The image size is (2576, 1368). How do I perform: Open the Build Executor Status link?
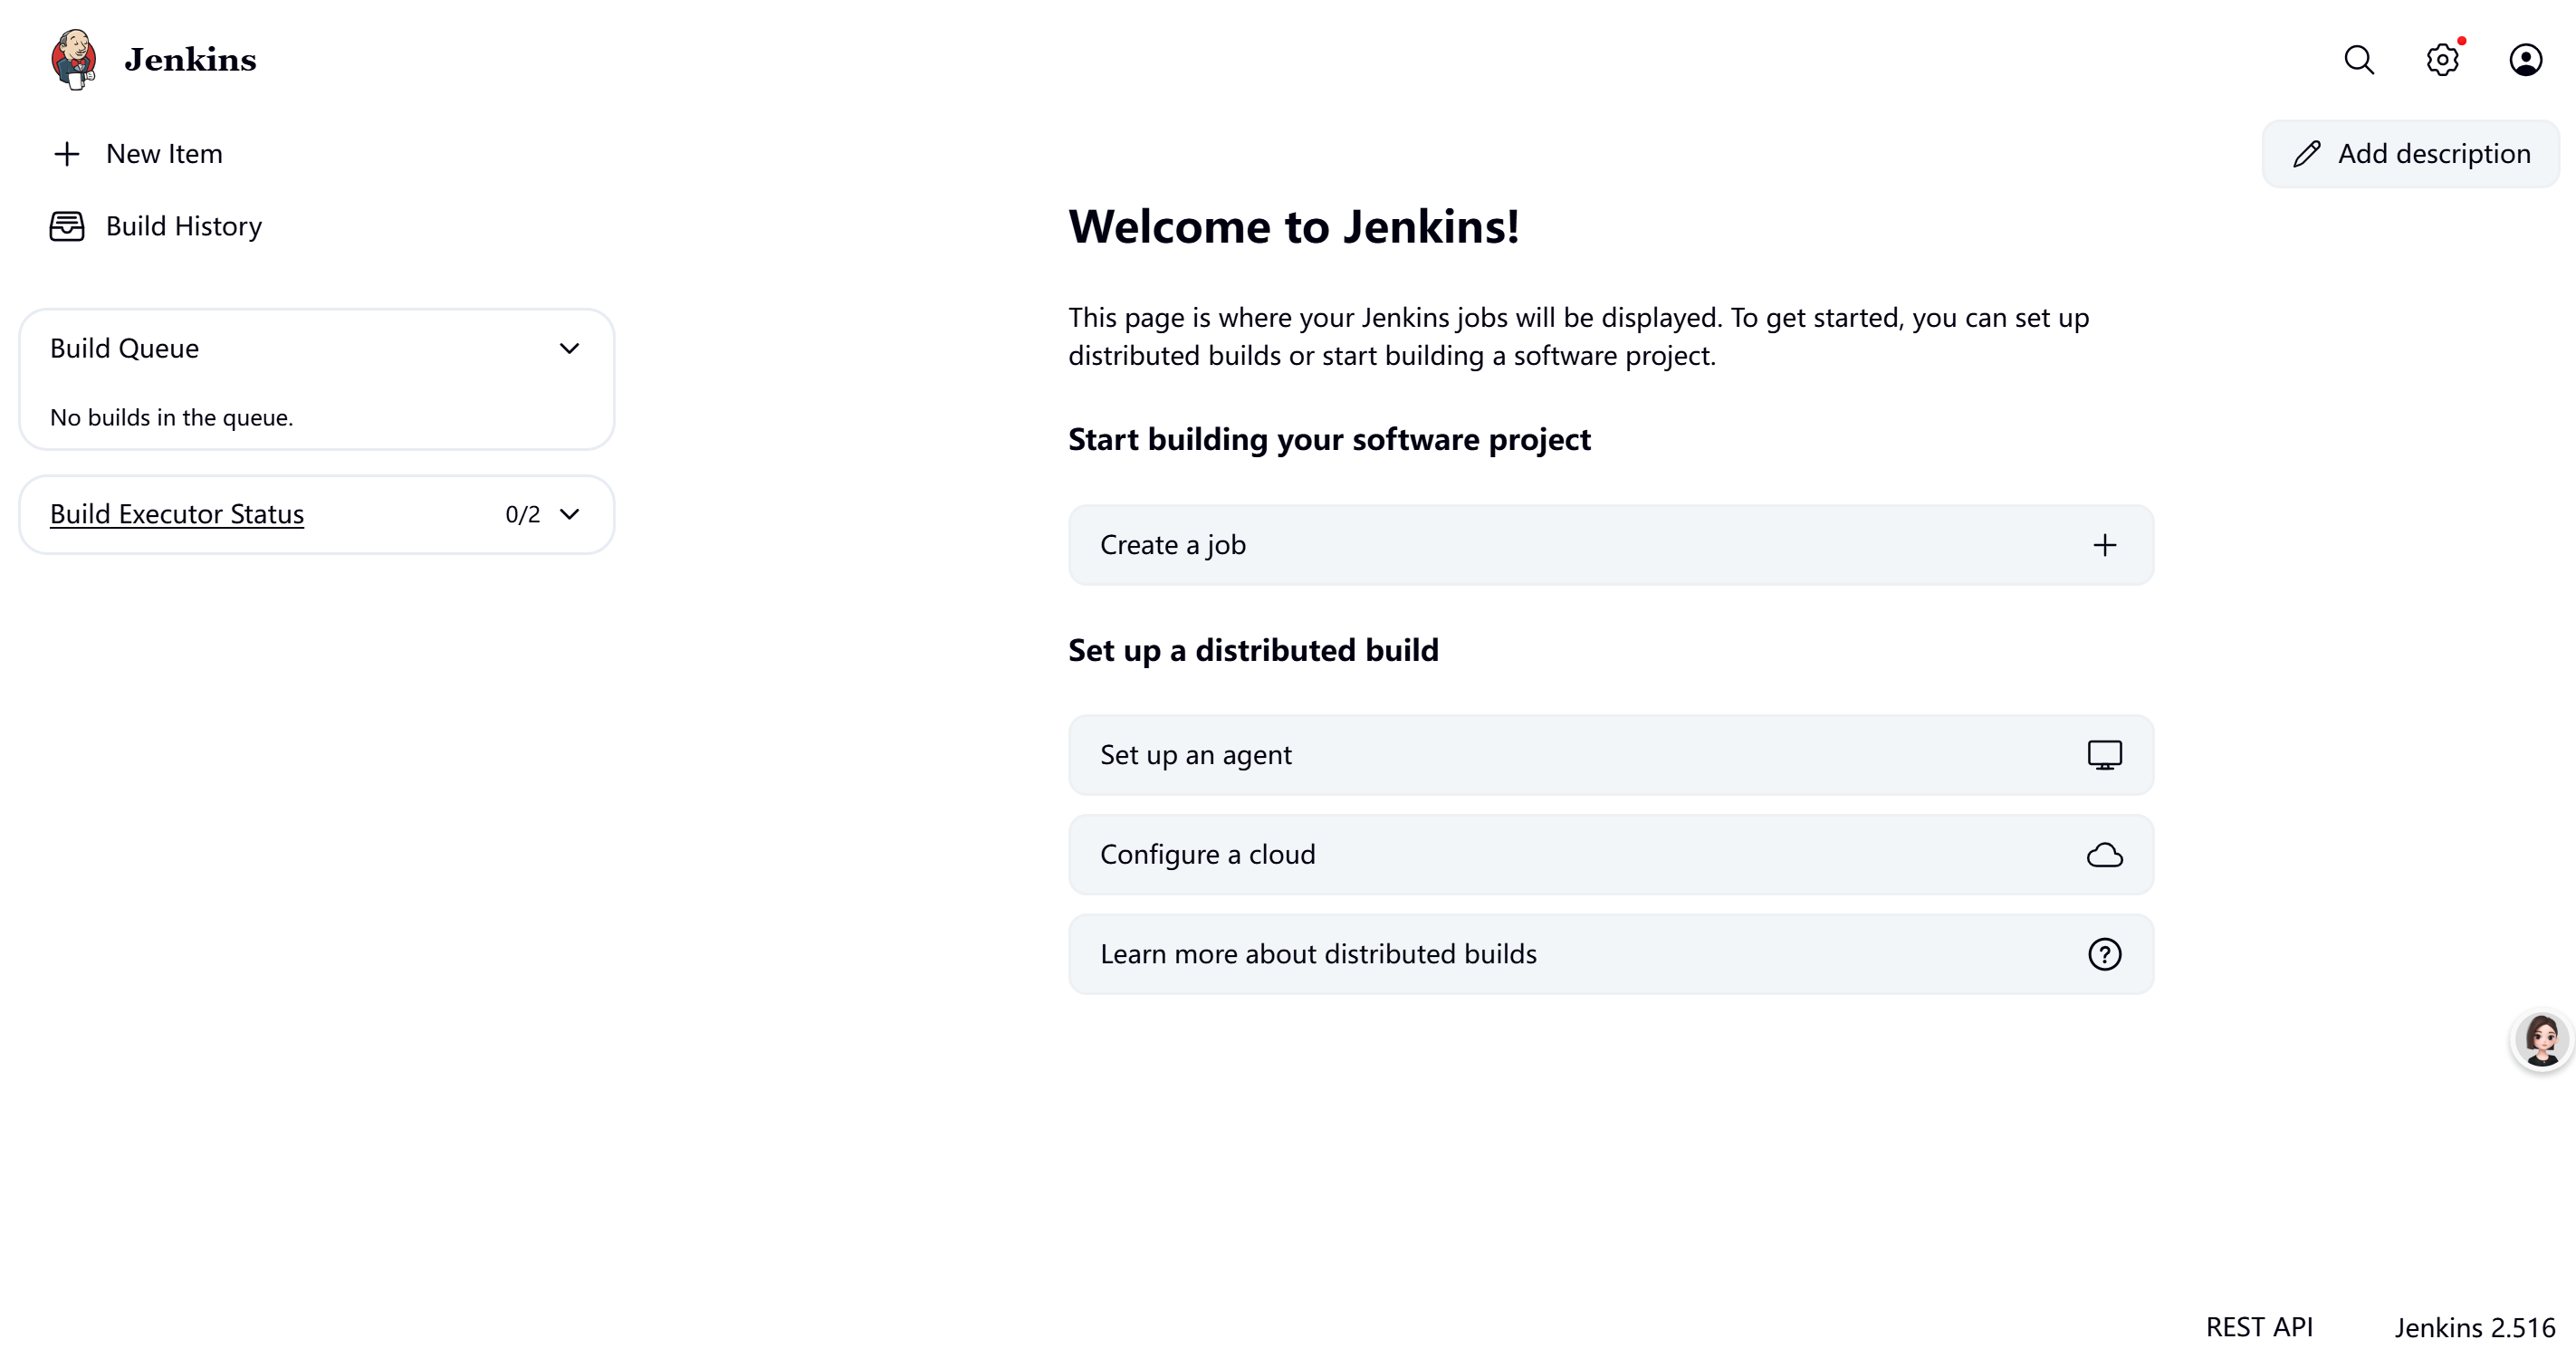pos(177,514)
